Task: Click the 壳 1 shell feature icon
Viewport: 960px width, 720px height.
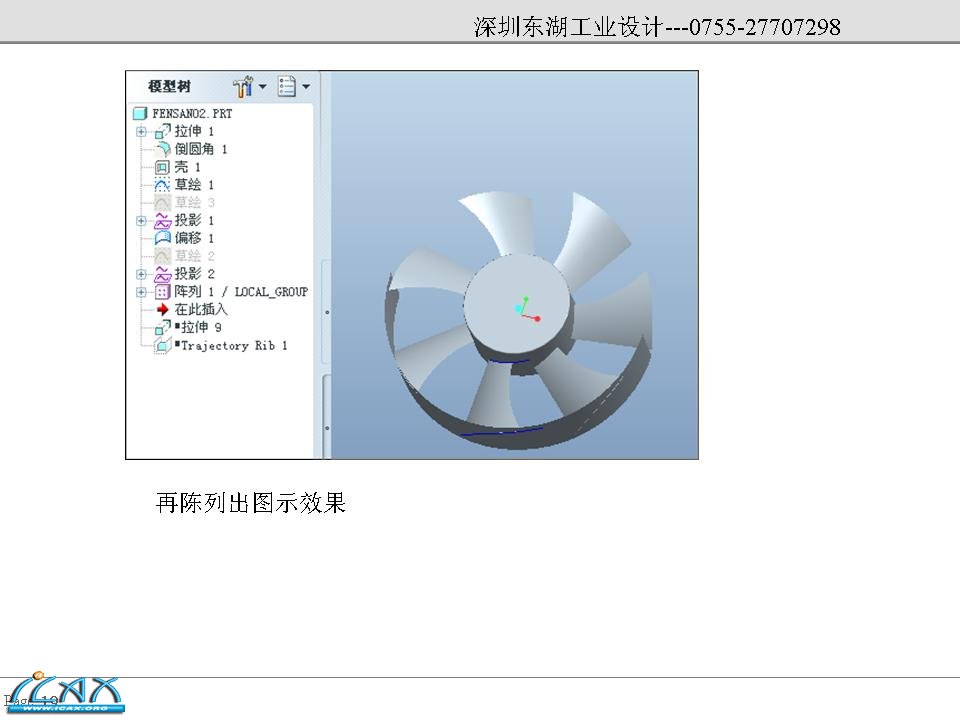Action: [162, 167]
